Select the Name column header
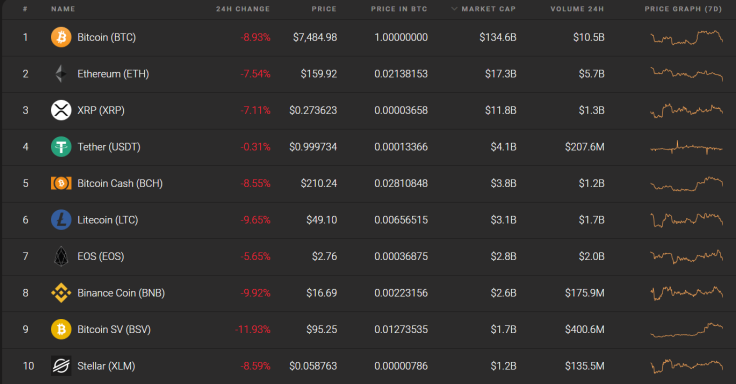Viewport: 736px width, 384px height. point(63,9)
